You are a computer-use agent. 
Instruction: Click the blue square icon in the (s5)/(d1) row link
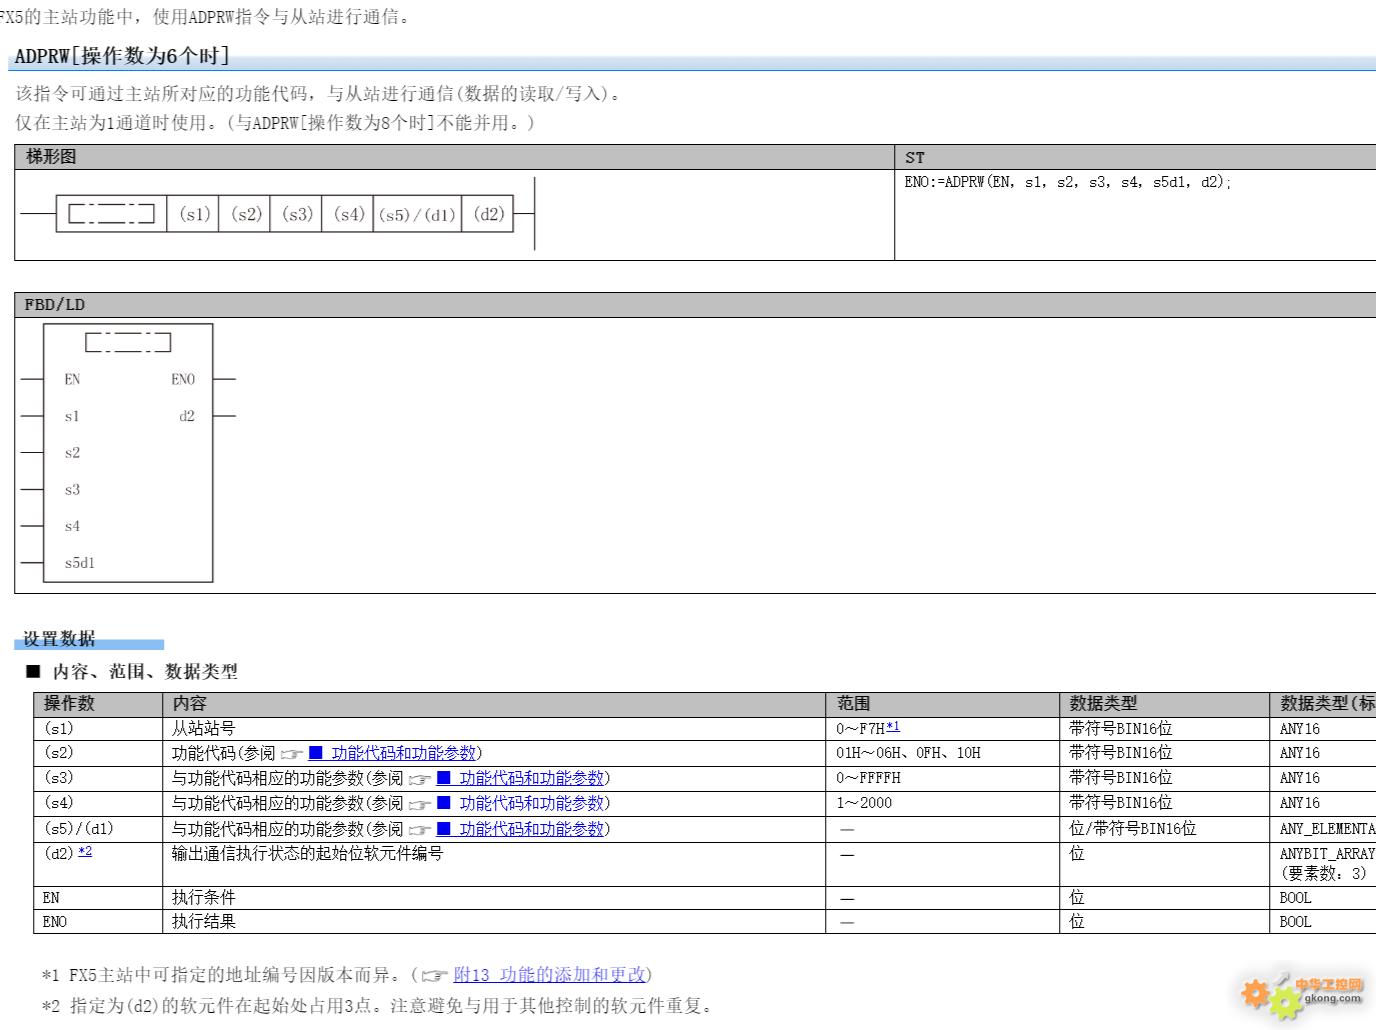[443, 829]
